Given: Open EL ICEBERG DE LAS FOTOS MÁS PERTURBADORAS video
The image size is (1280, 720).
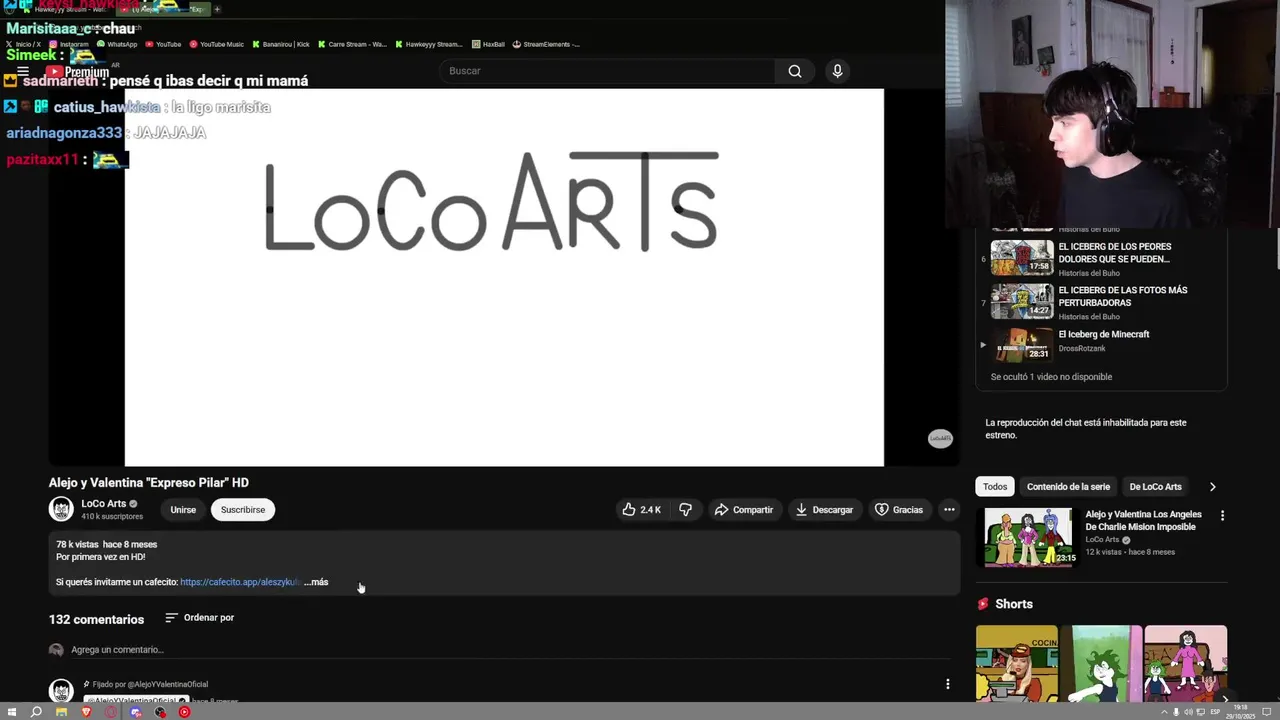Looking at the screenshot, I should click(1102, 301).
